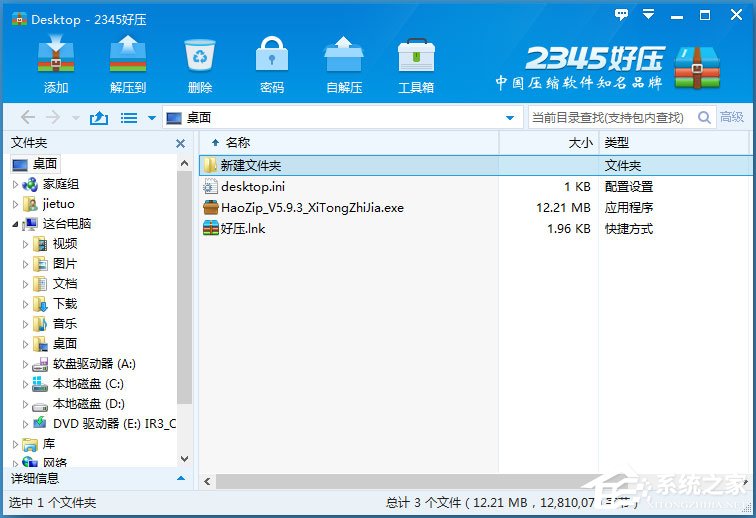Expand the 本地磁盘 (C:) node
Viewport: 756px width, 518px height.
[x=26, y=384]
